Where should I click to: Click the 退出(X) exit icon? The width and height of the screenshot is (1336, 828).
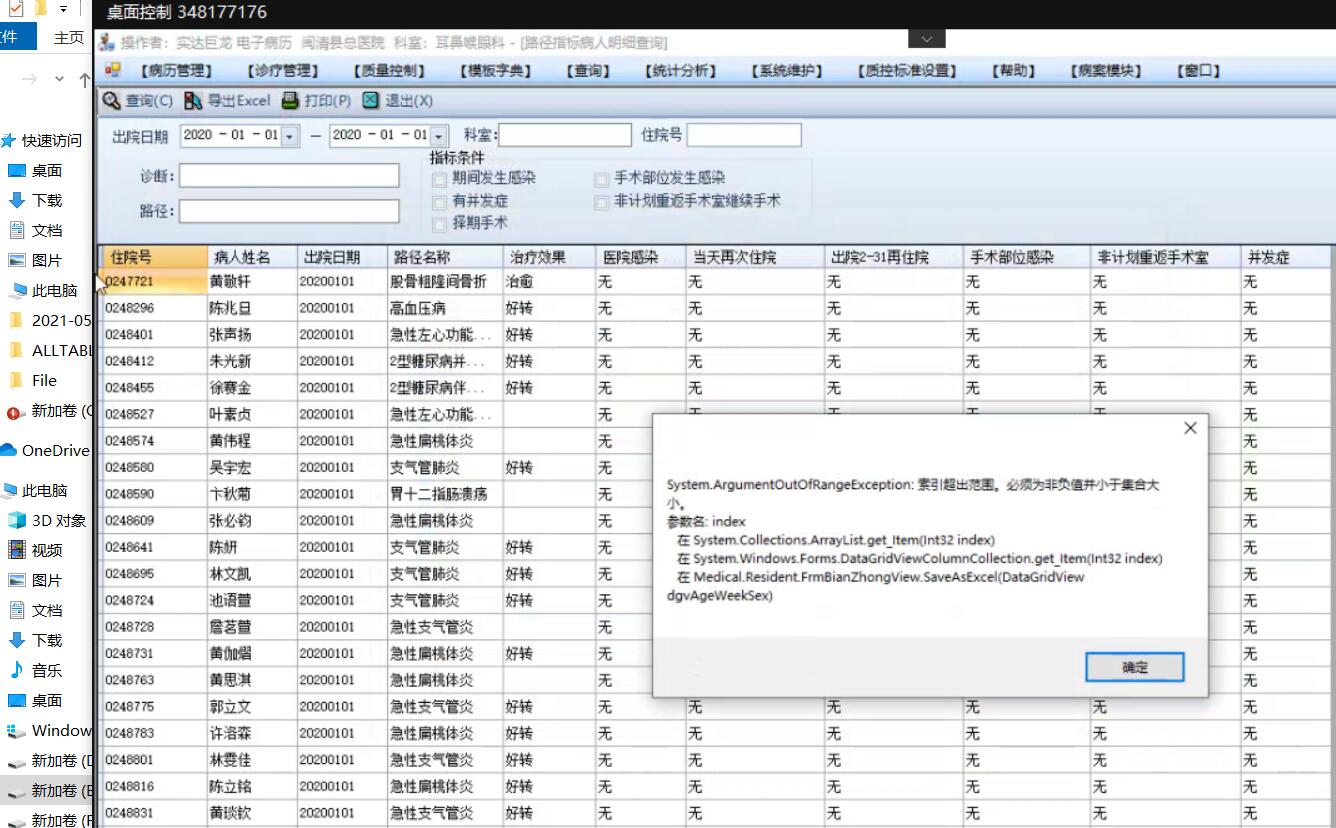click(371, 101)
